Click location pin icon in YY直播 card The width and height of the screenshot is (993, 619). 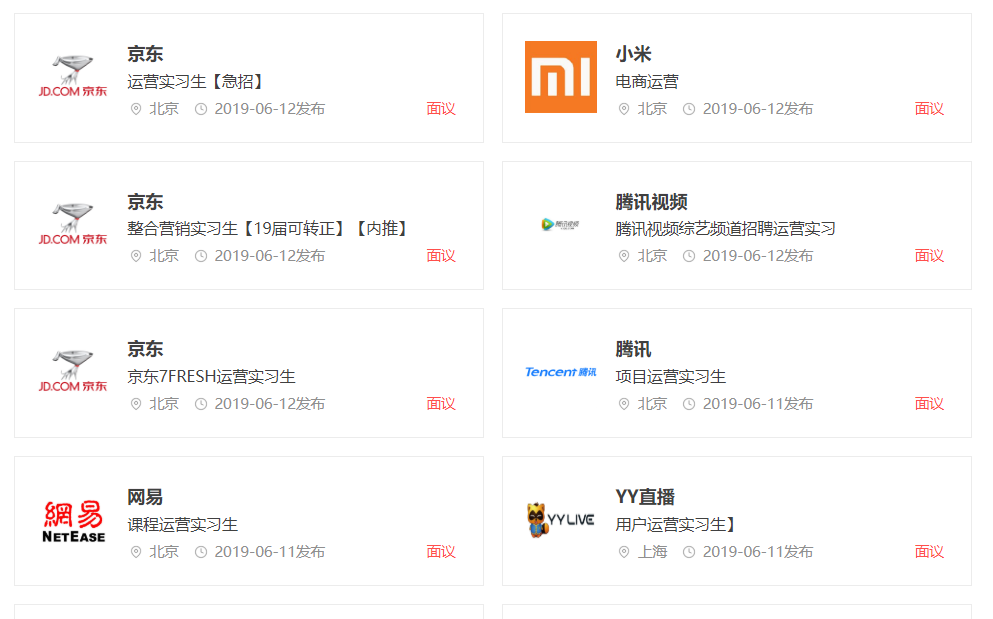coord(624,552)
